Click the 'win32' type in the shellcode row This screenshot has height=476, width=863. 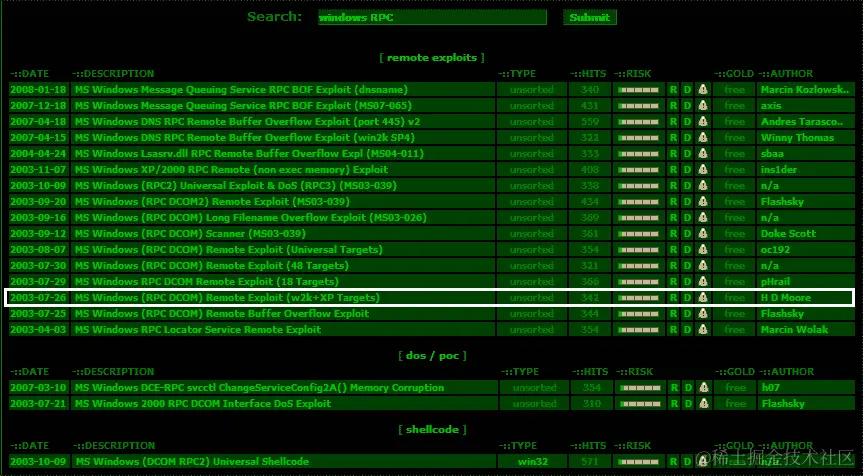point(533,461)
